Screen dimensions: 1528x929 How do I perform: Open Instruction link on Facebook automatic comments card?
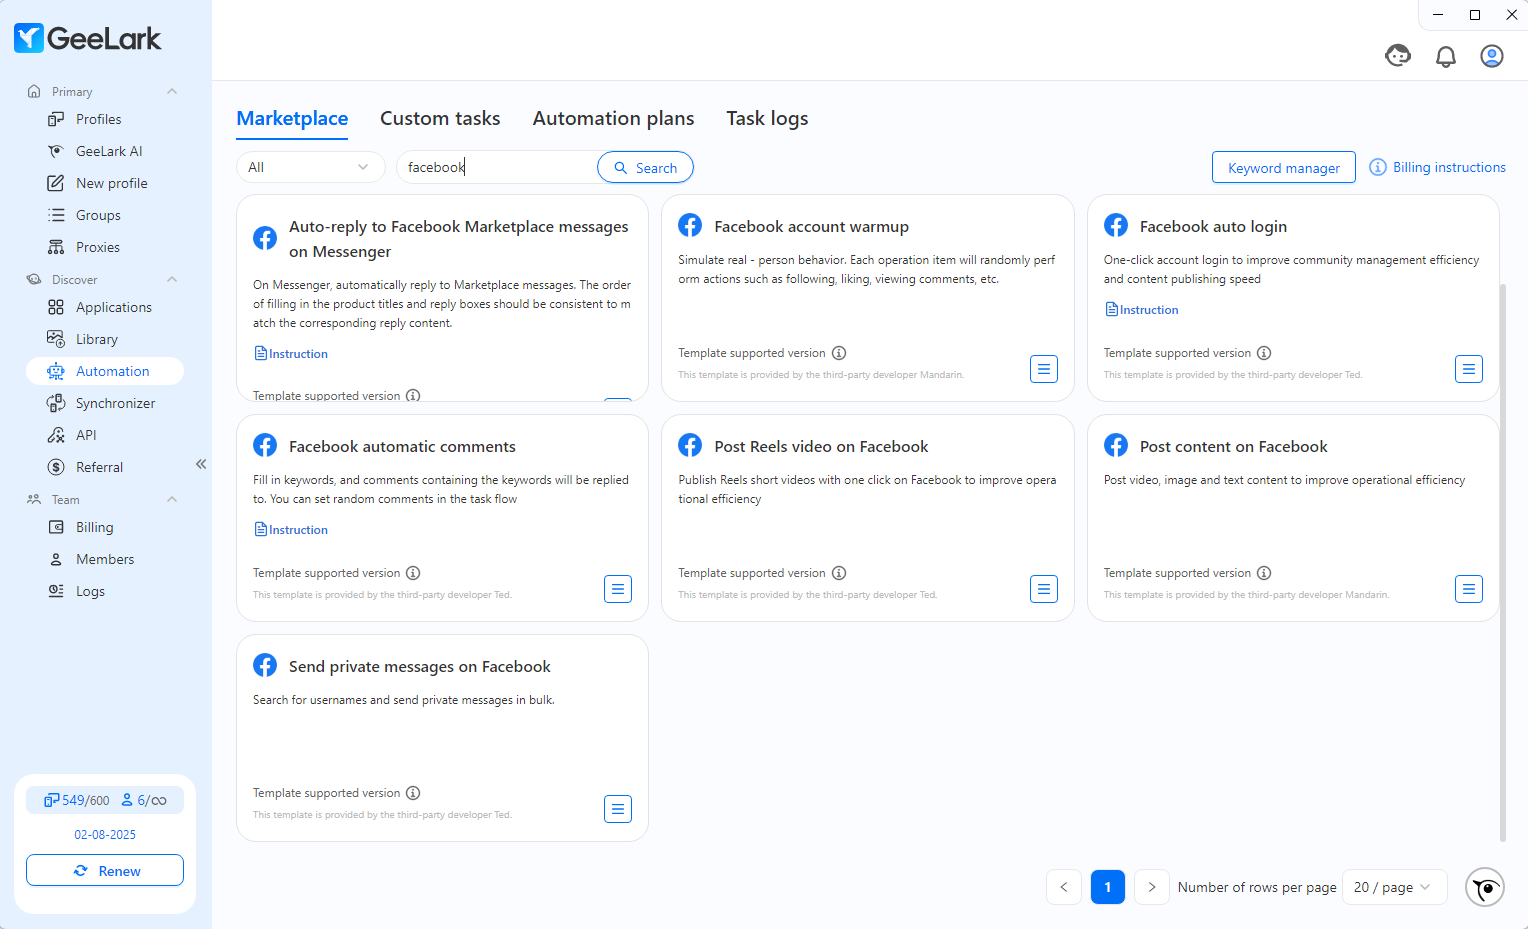(291, 529)
